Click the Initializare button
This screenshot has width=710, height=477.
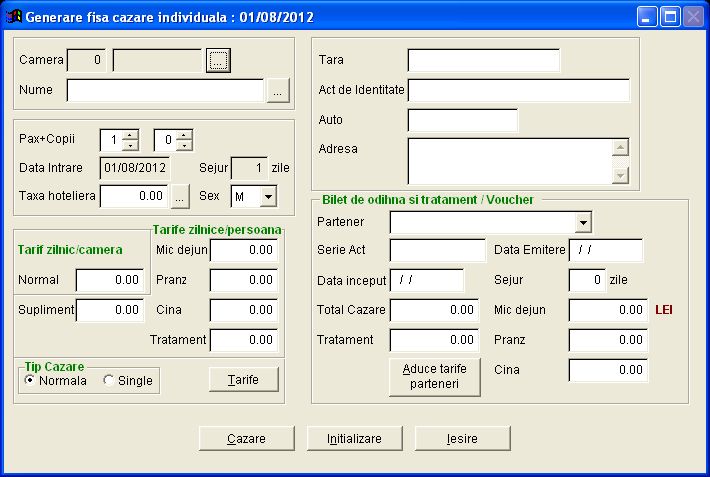tap(355, 438)
